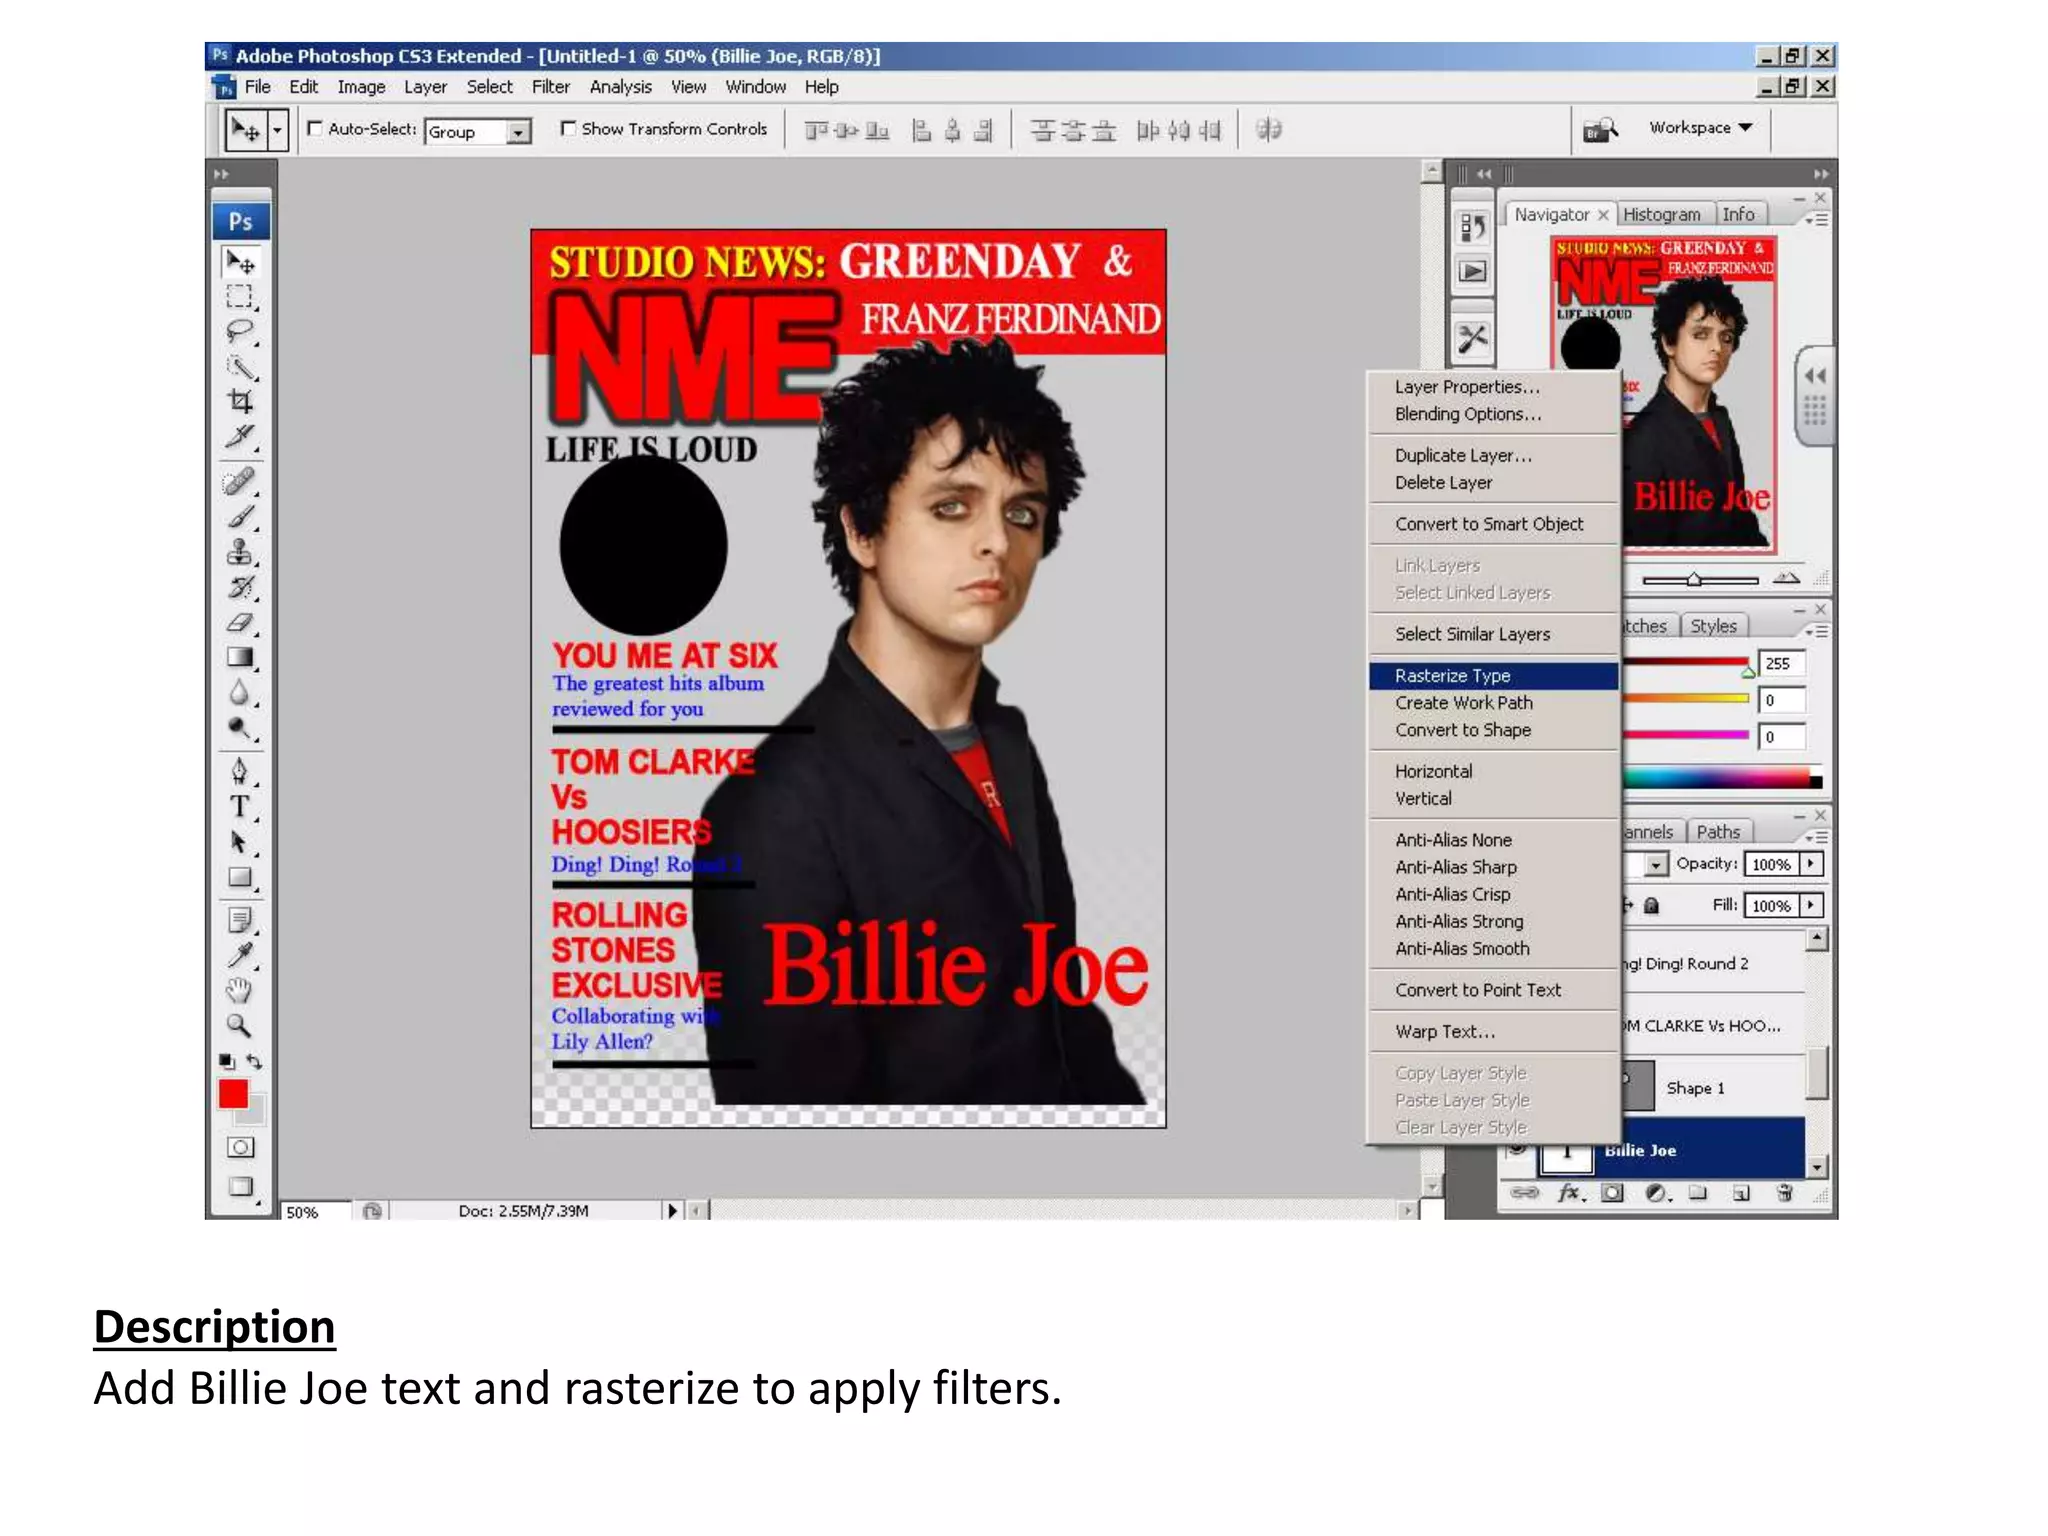Choose Blending Options entry
This screenshot has height=1536, width=2048.
point(1494,414)
